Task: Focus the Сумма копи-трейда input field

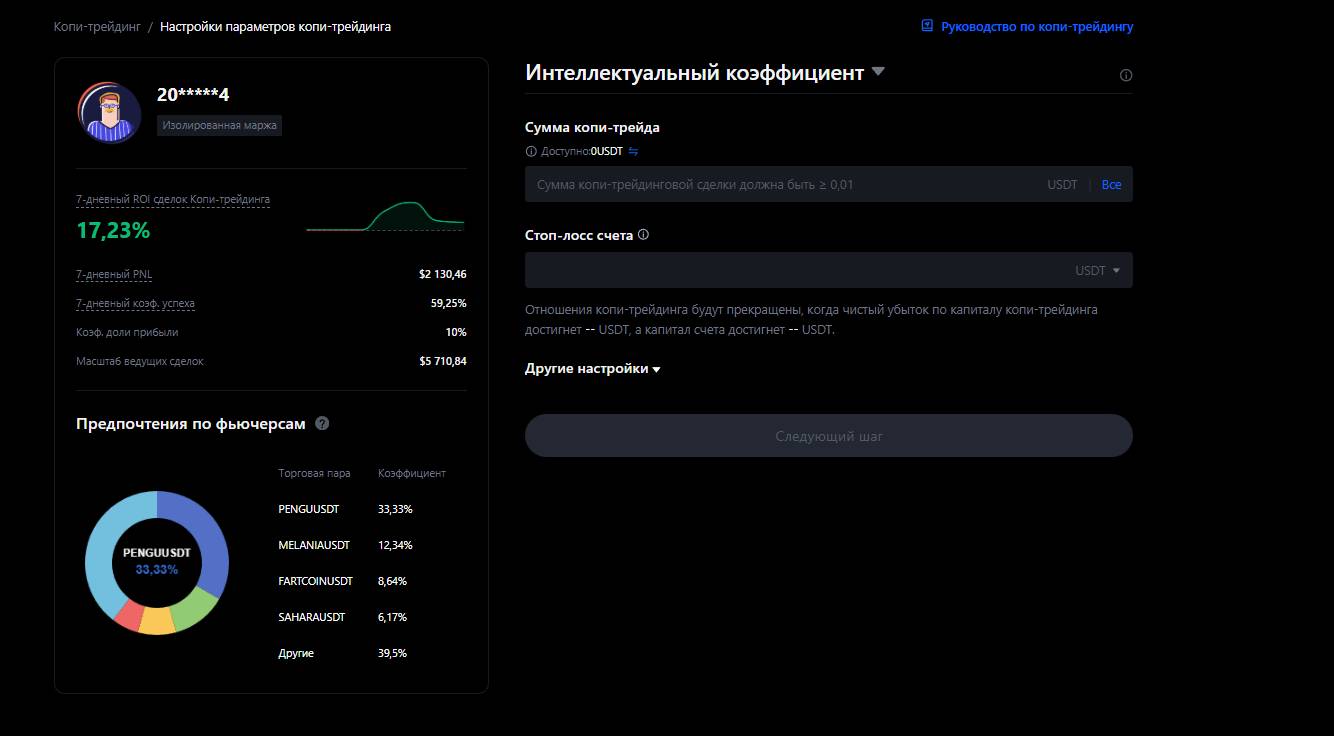Action: (780, 185)
